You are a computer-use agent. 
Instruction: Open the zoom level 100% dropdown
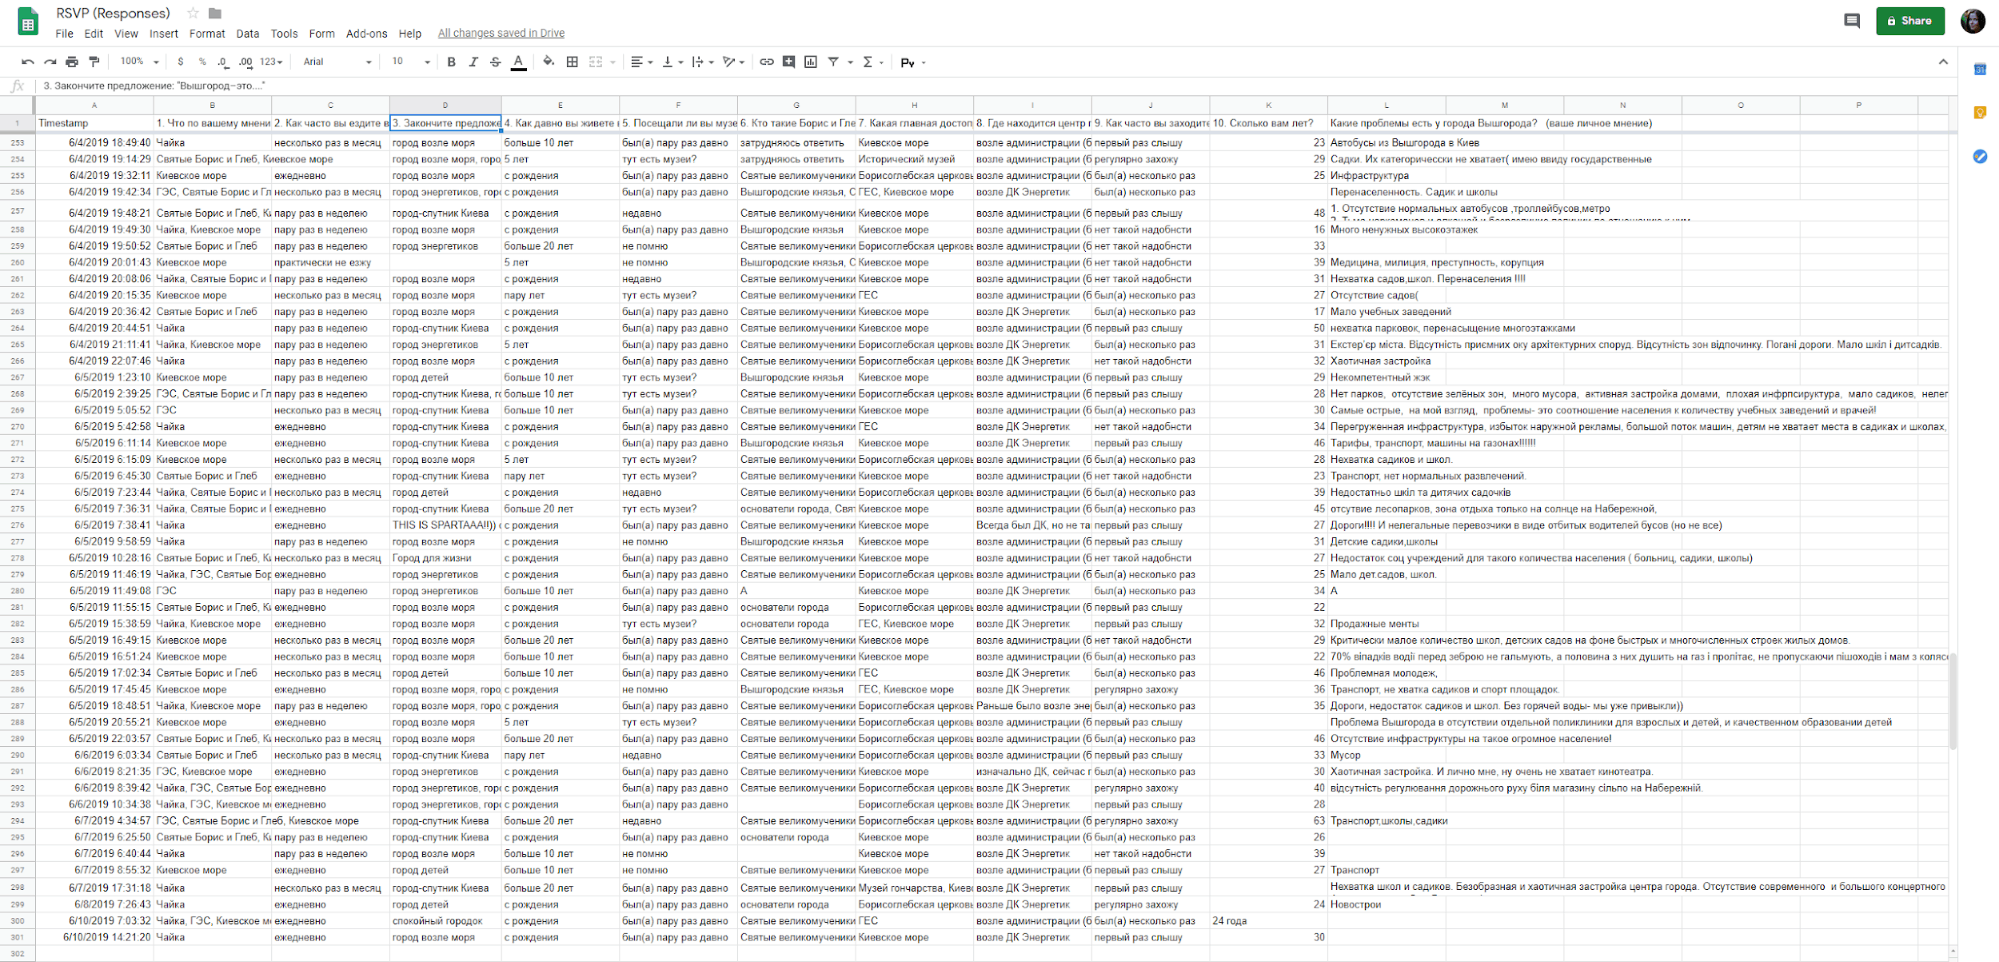pos(139,62)
